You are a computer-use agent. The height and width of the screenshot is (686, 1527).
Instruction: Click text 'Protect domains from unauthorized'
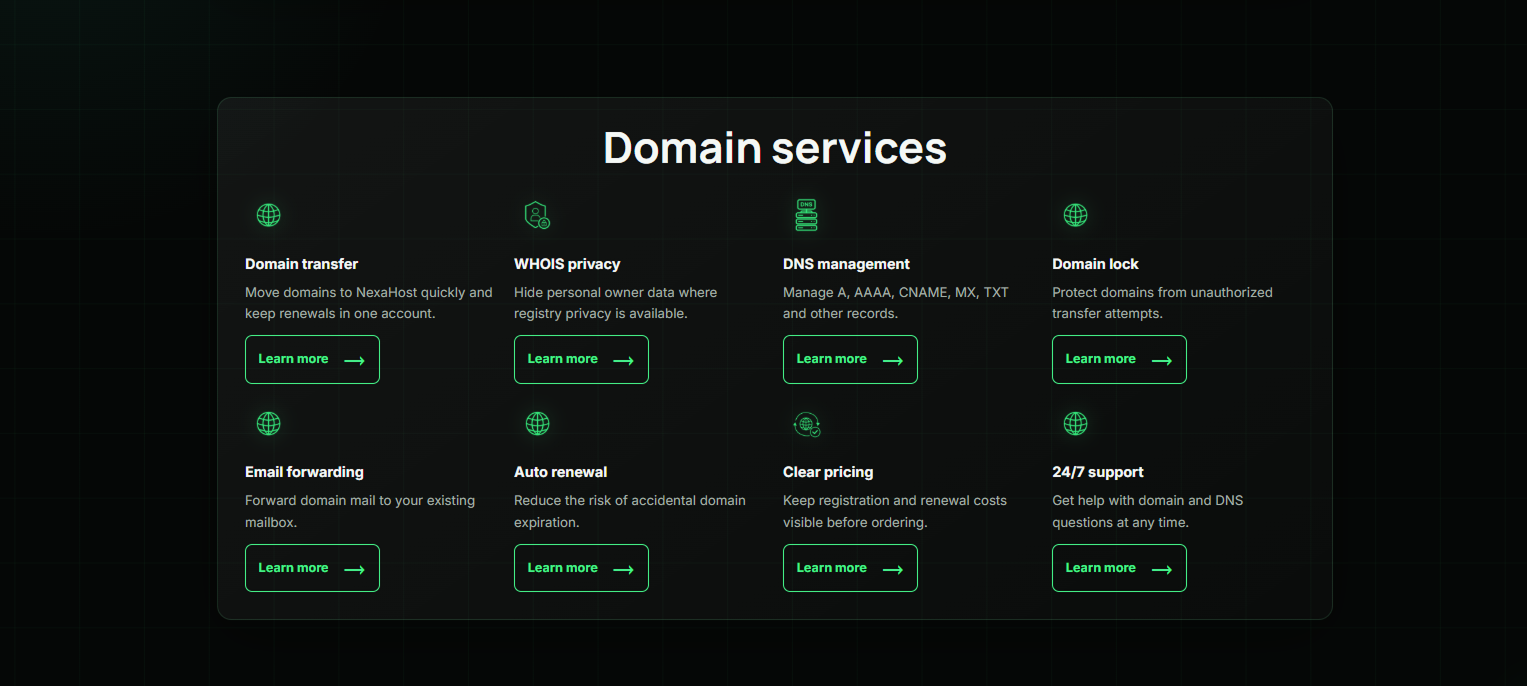pos(1162,293)
